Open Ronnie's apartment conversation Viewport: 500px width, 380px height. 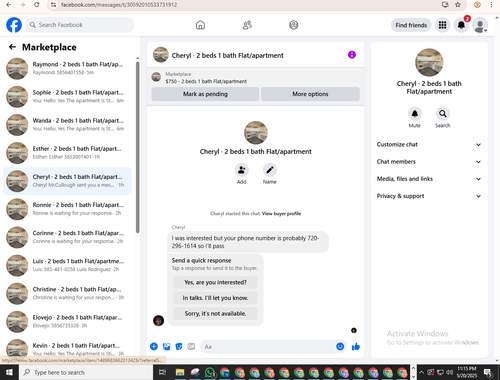tap(67, 209)
